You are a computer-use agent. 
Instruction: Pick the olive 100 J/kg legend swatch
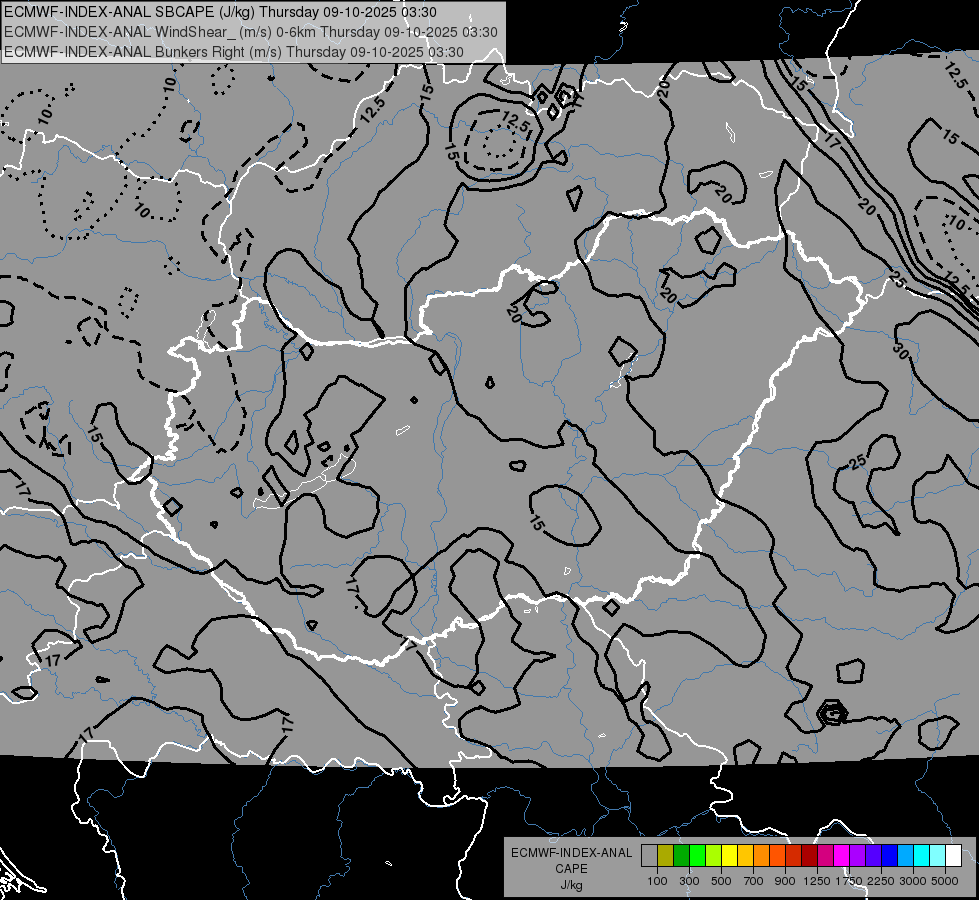tap(665, 855)
